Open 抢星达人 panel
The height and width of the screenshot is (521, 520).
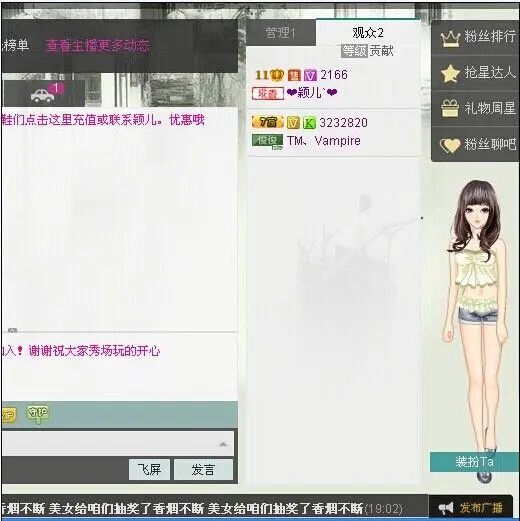coord(476,73)
